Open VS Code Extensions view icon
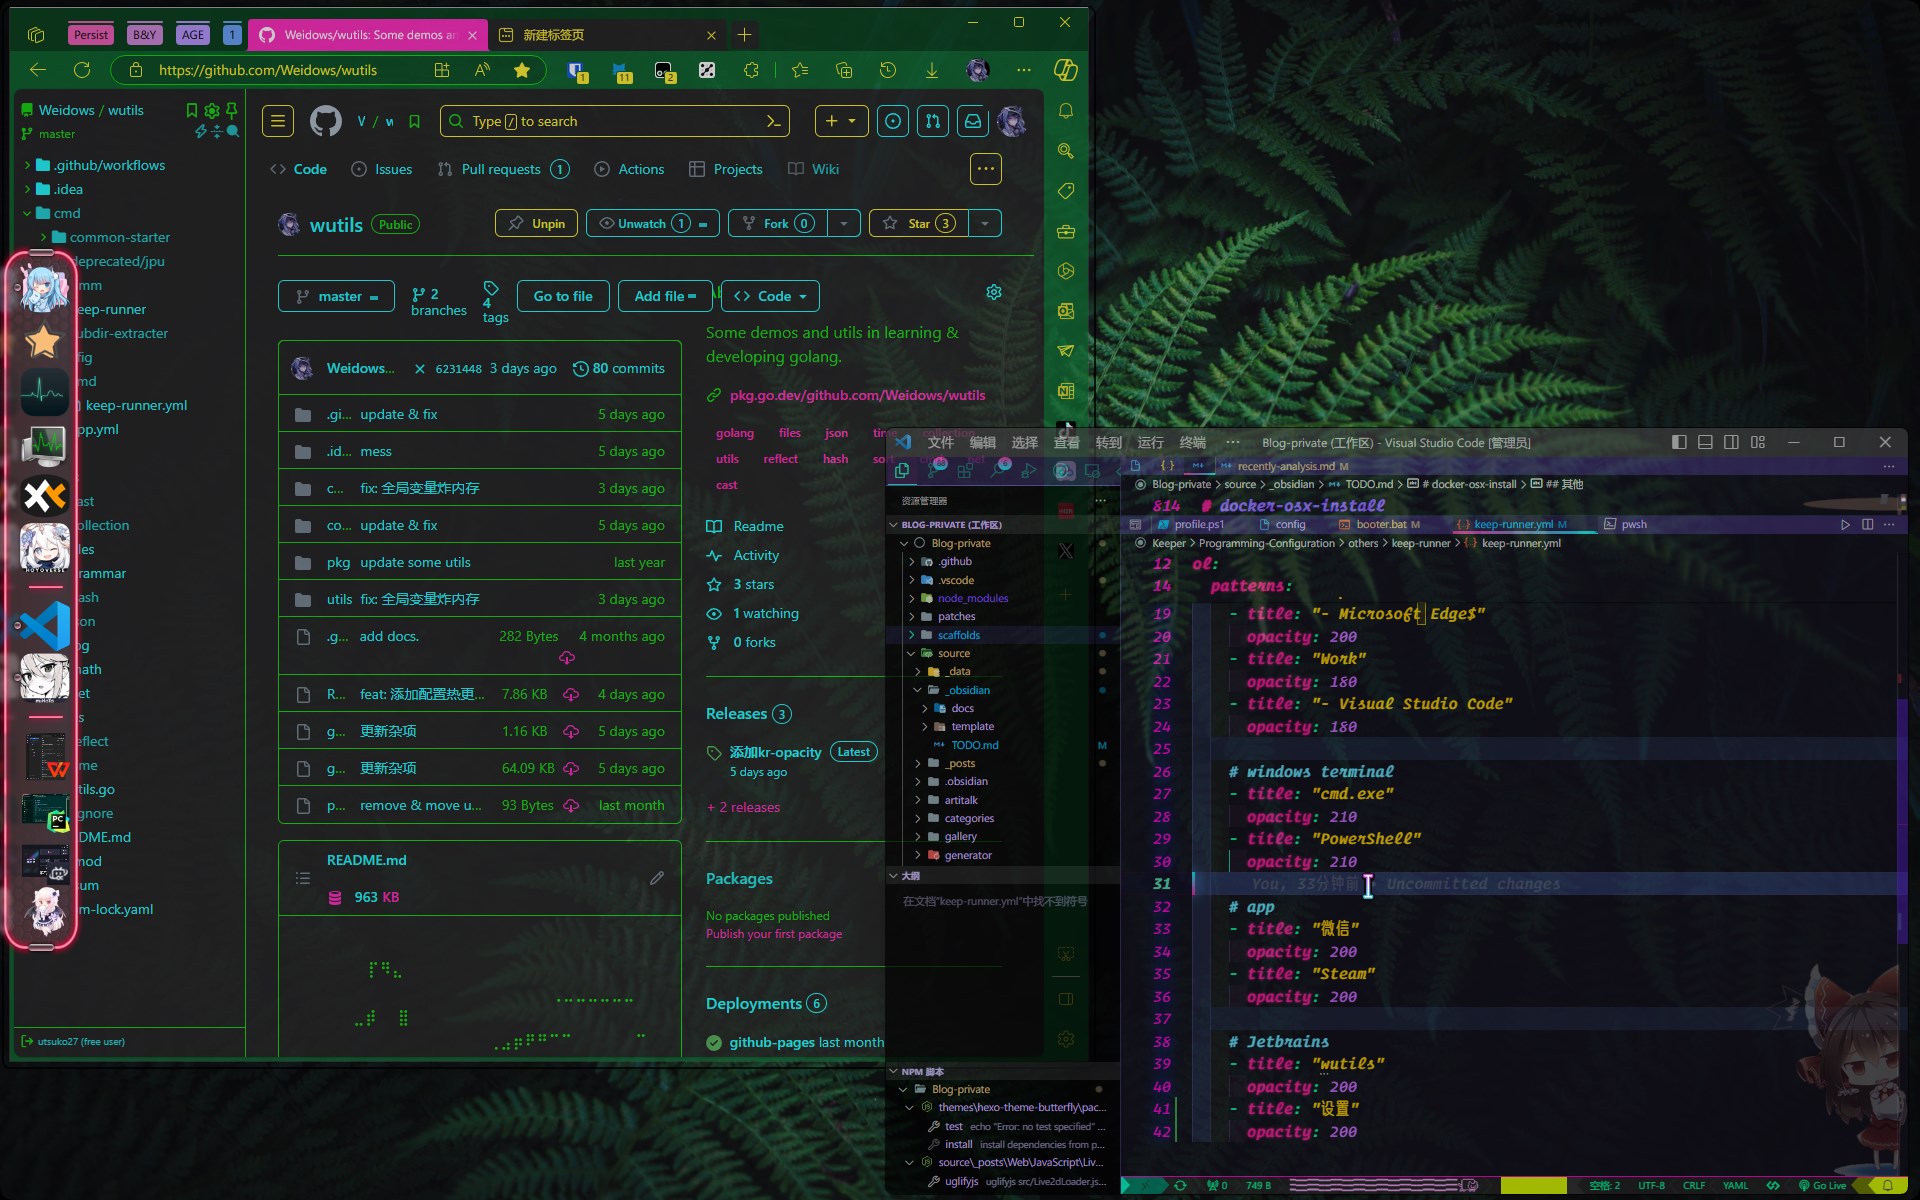Viewport: 1920px width, 1200px height. [965, 470]
